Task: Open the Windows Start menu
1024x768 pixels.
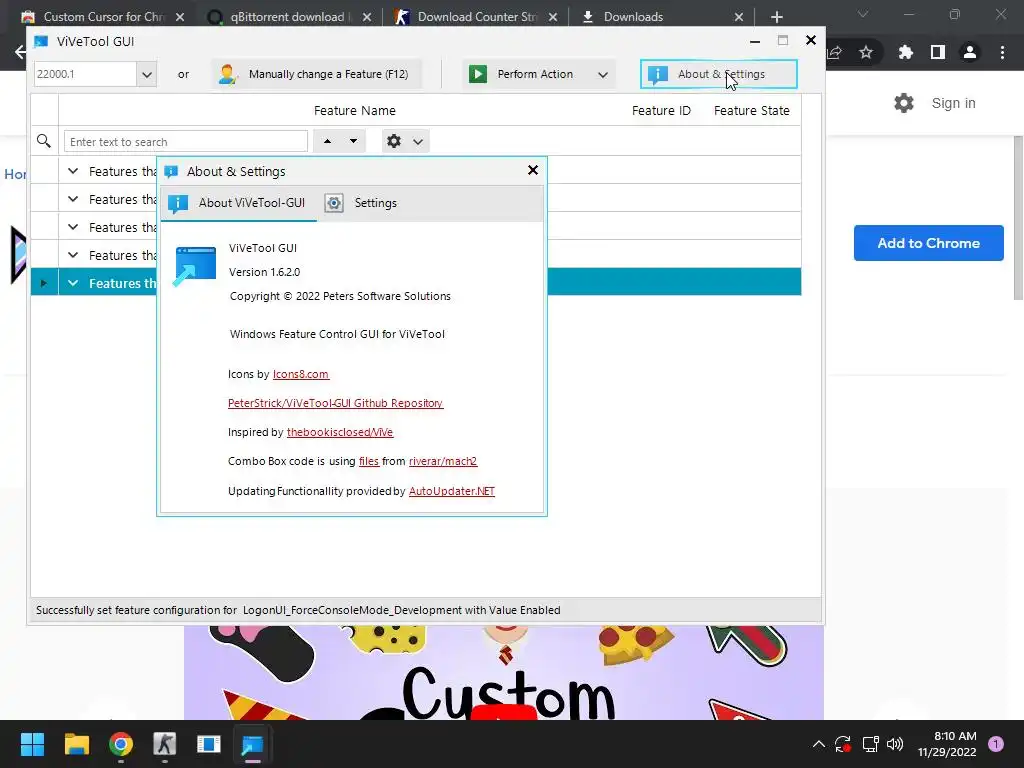Action: [32, 744]
